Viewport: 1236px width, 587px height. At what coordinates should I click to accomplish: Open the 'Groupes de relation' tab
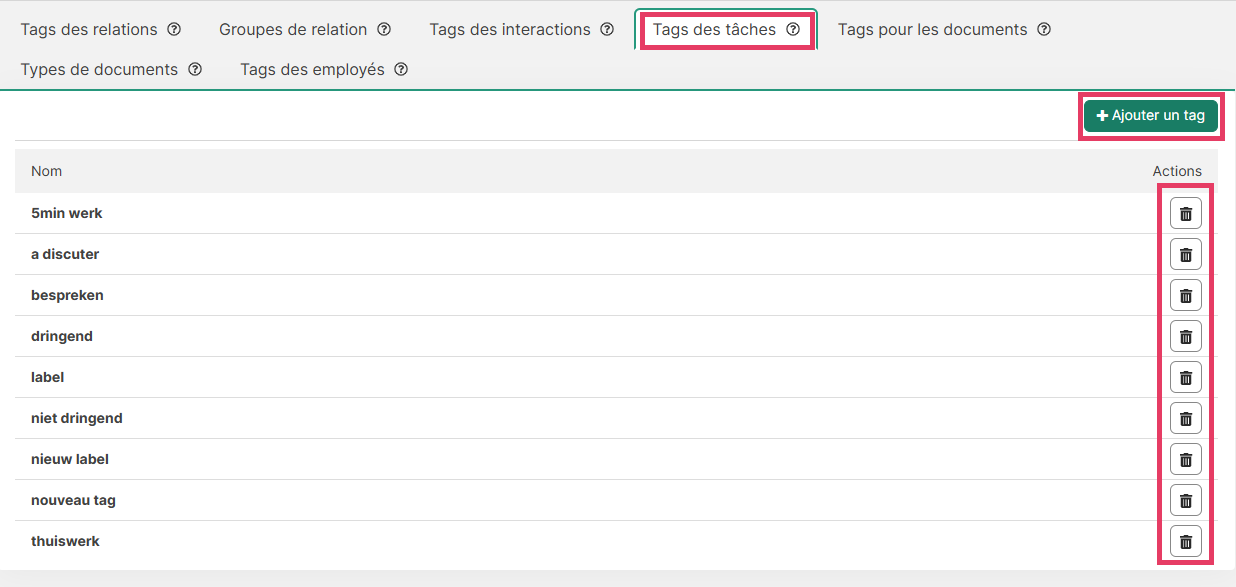(x=293, y=29)
